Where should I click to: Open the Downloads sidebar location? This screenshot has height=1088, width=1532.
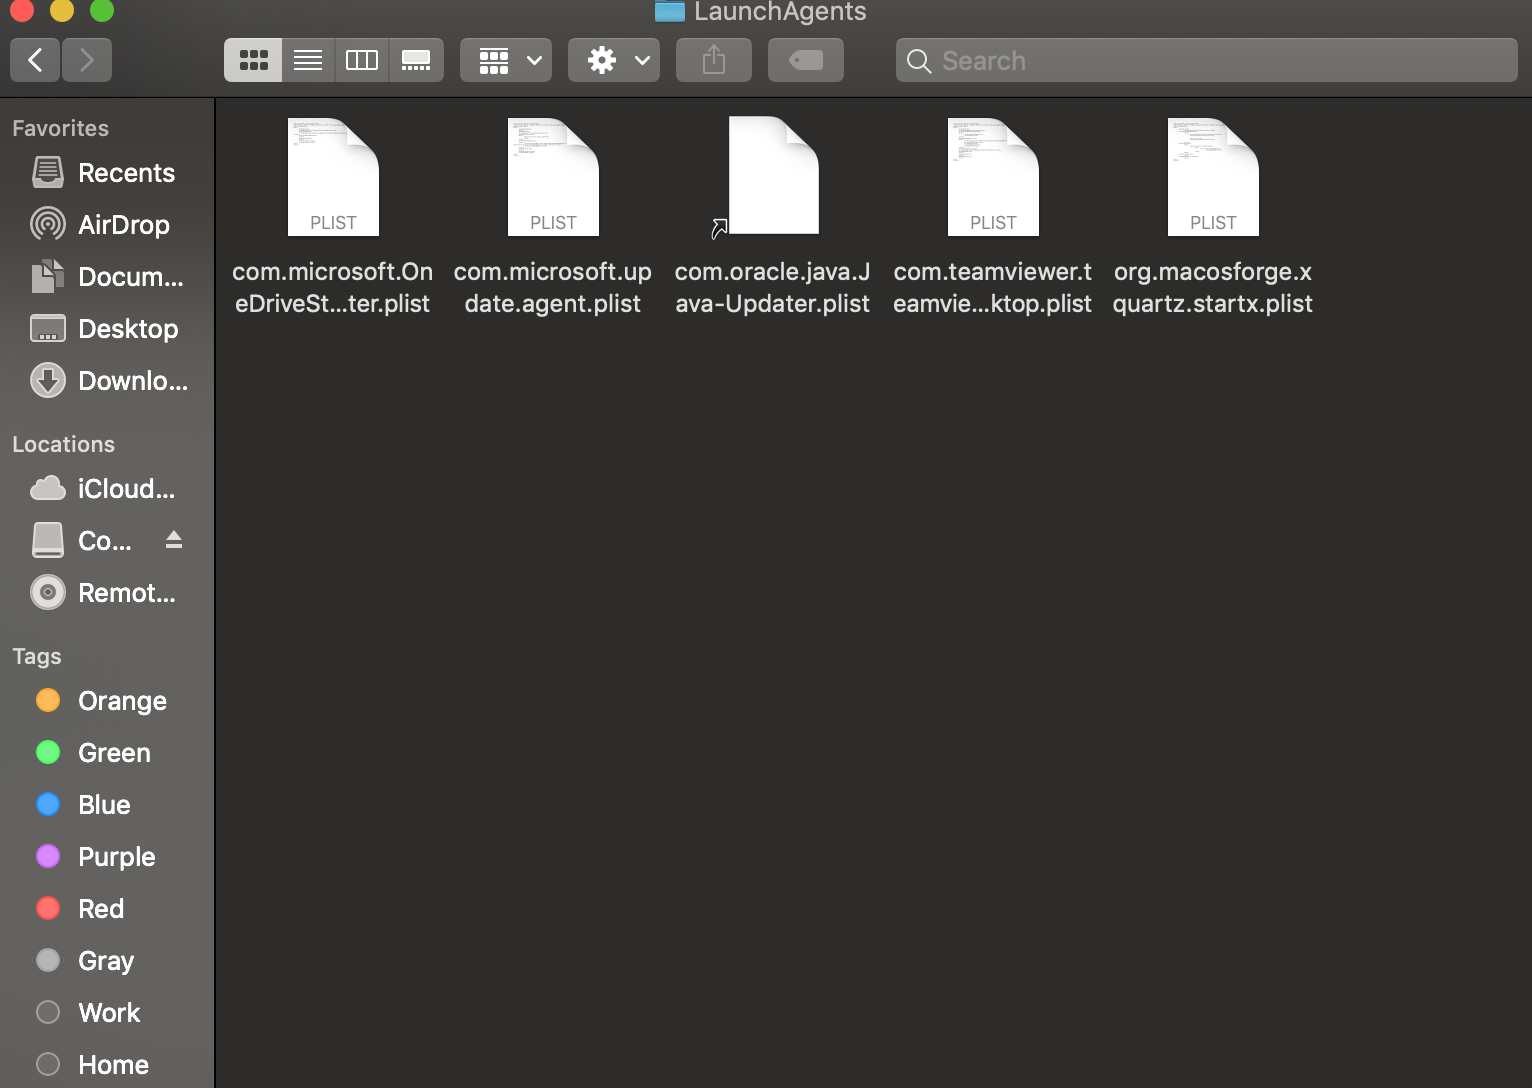pyautogui.click(x=47, y=380)
